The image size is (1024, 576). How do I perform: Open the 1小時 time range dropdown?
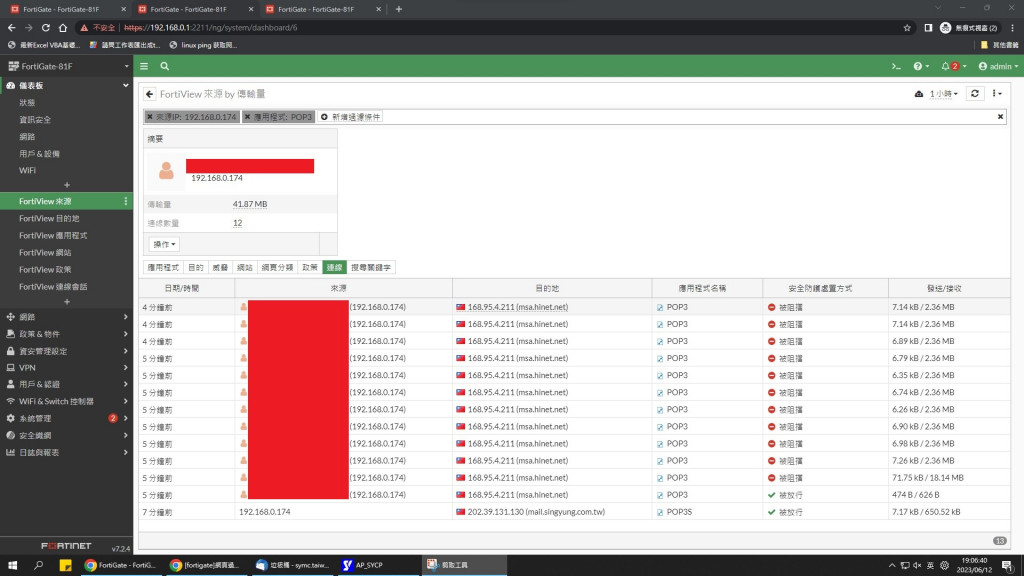(x=943, y=94)
